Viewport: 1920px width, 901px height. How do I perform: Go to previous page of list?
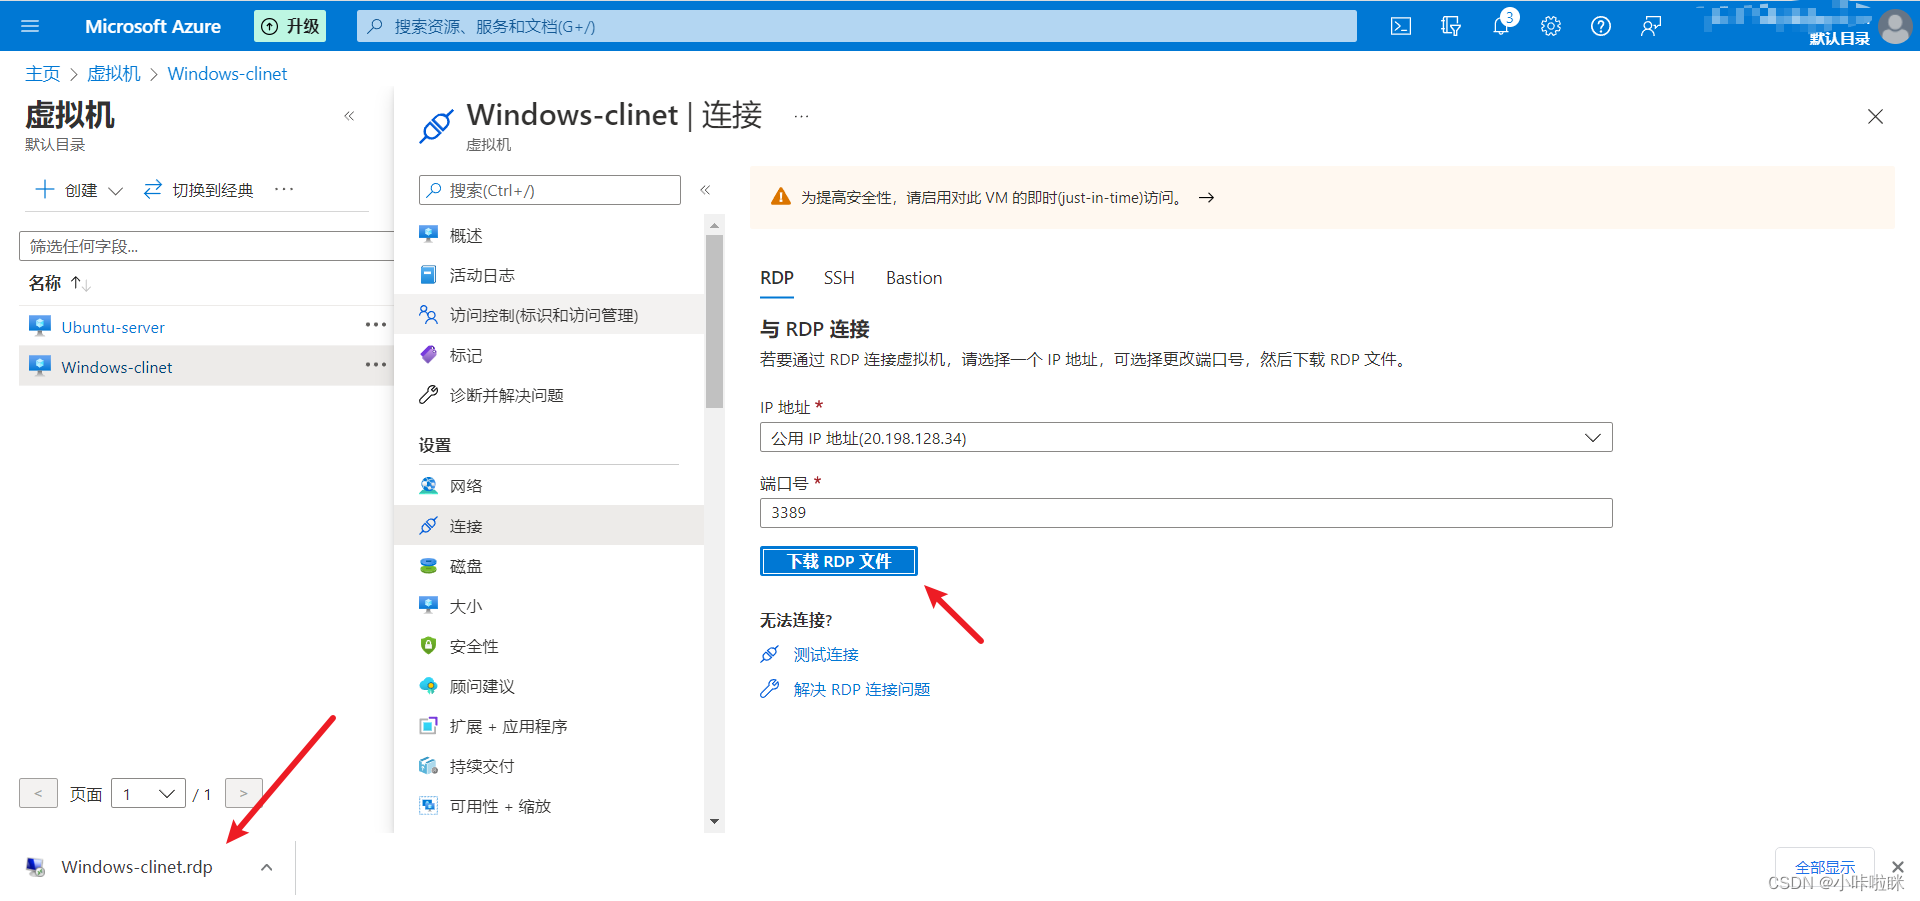pyautogui.click(x=38, y=793)
